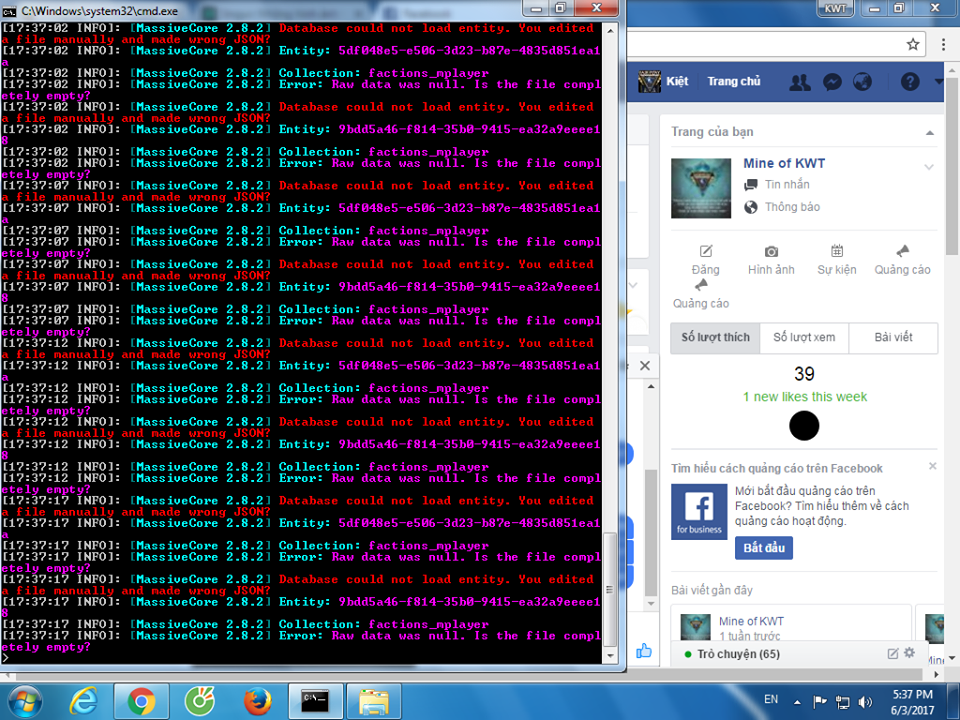960x720 pixels.
Task: Open network tray icon
Action: pos(842,702)
